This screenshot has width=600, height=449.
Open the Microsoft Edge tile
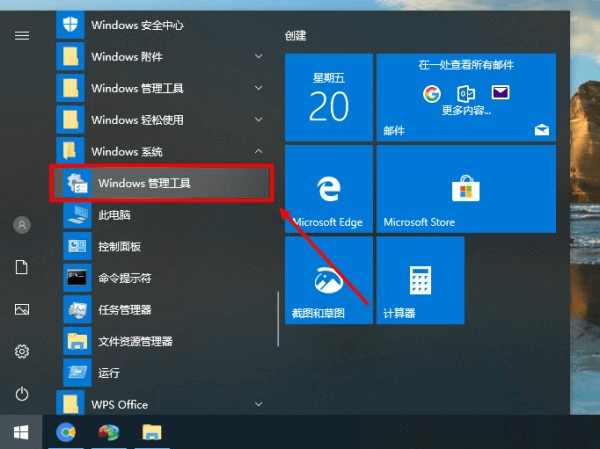(x=329, y=189)
